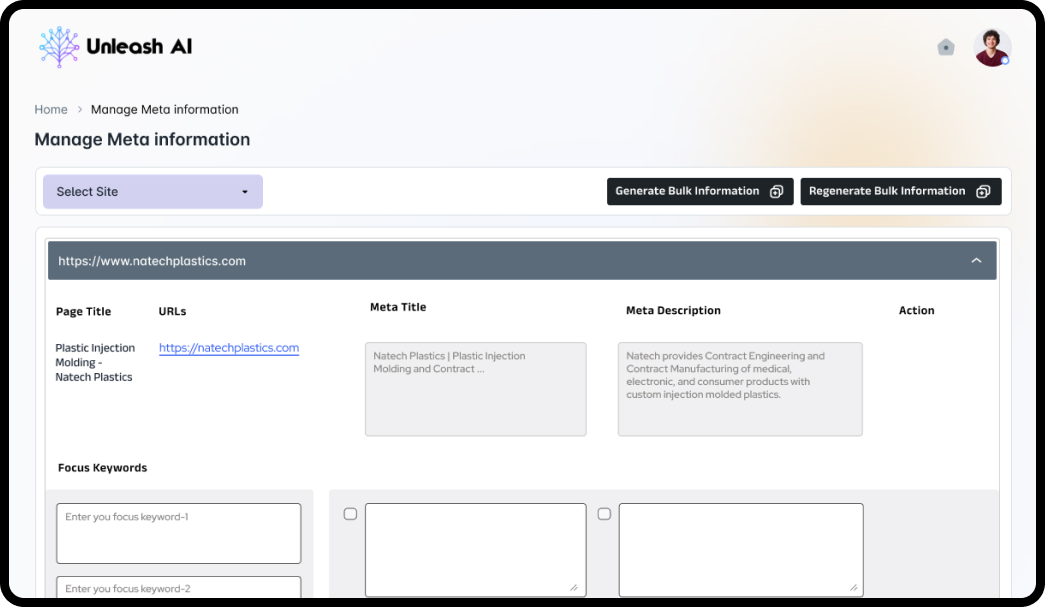This screenshot has height=607, width=1045.
Task: Tick the checkbox beside new meta description box
Action: 604,514
